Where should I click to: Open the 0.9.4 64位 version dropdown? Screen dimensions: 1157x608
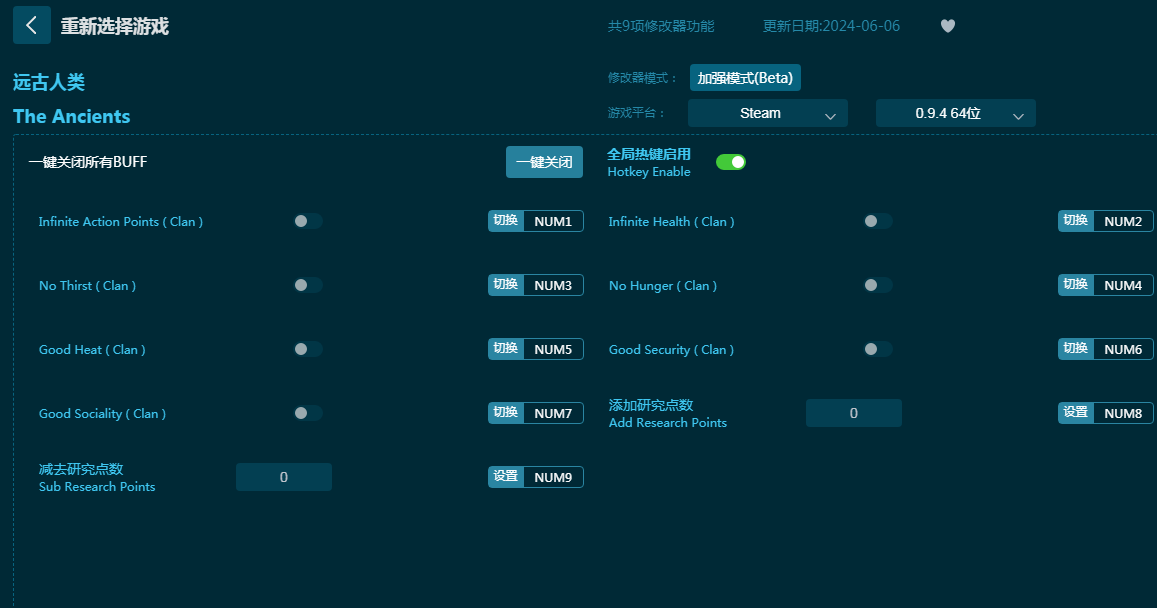point(956,113)
